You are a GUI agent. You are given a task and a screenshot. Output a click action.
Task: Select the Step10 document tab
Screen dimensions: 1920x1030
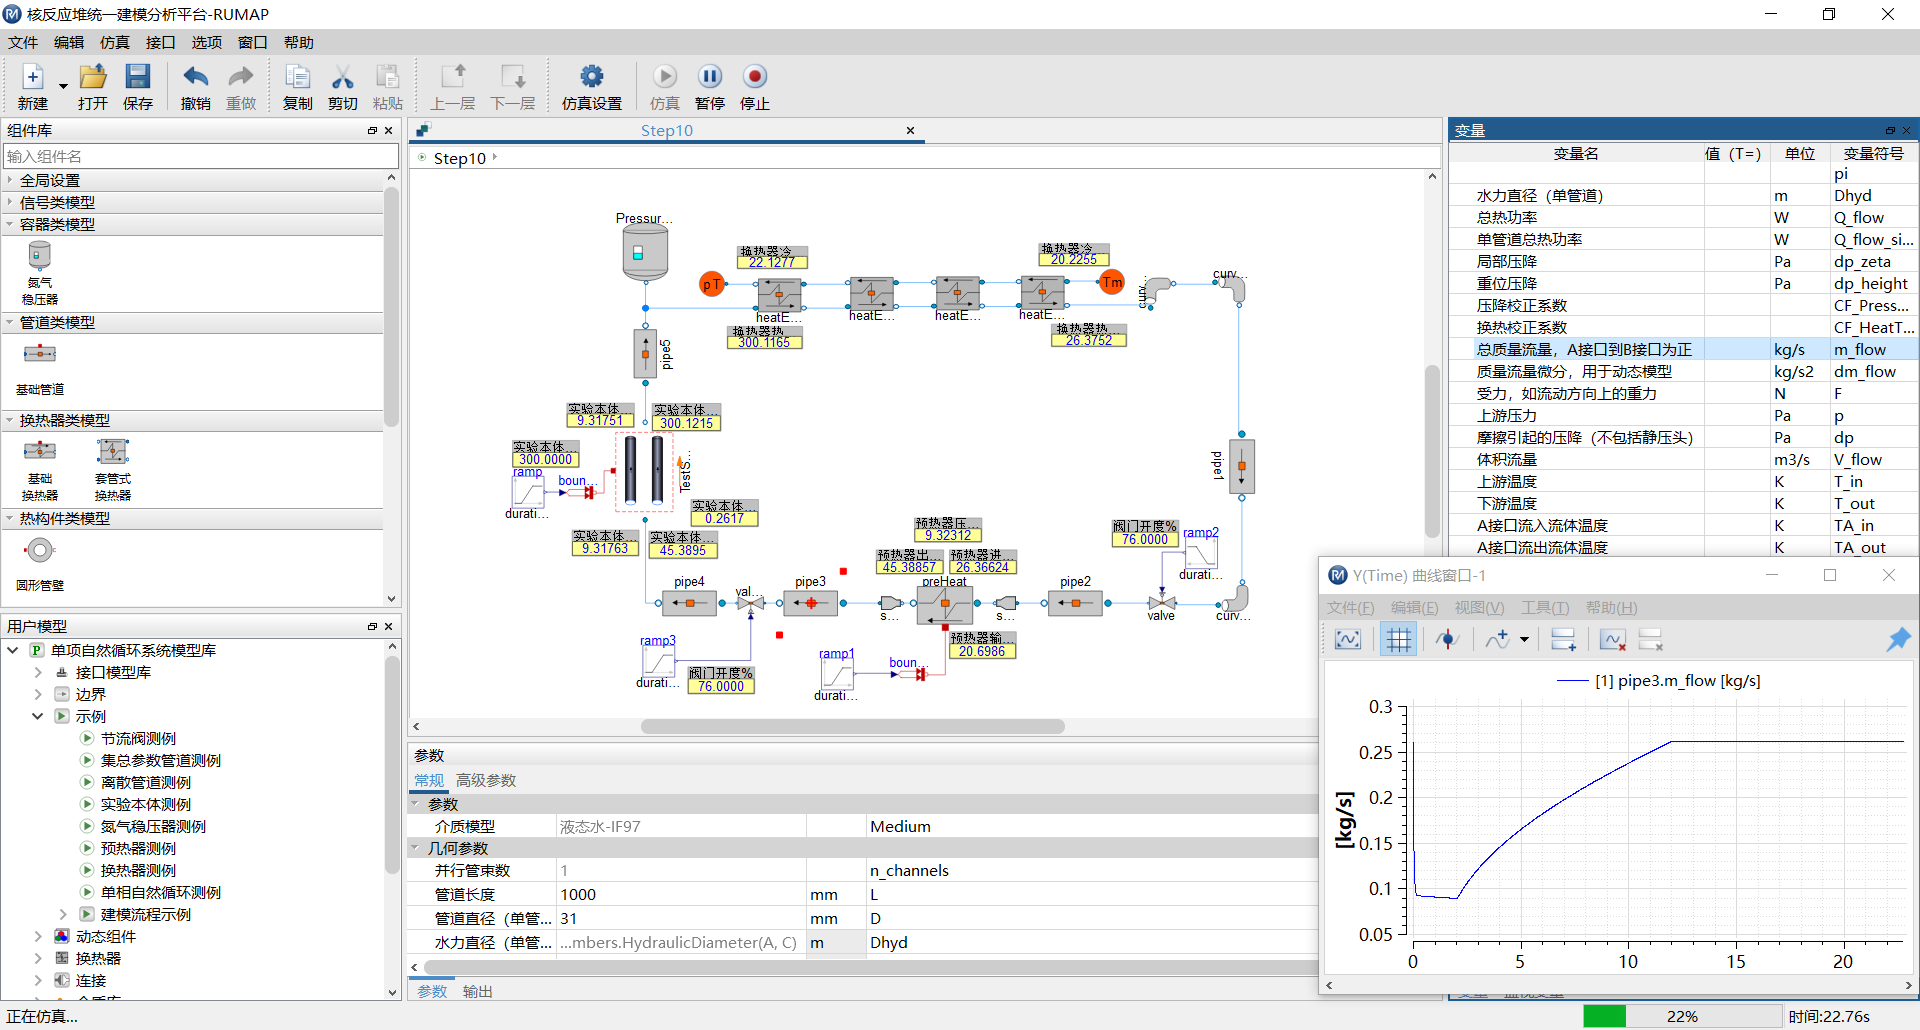(x=667, y=130)
